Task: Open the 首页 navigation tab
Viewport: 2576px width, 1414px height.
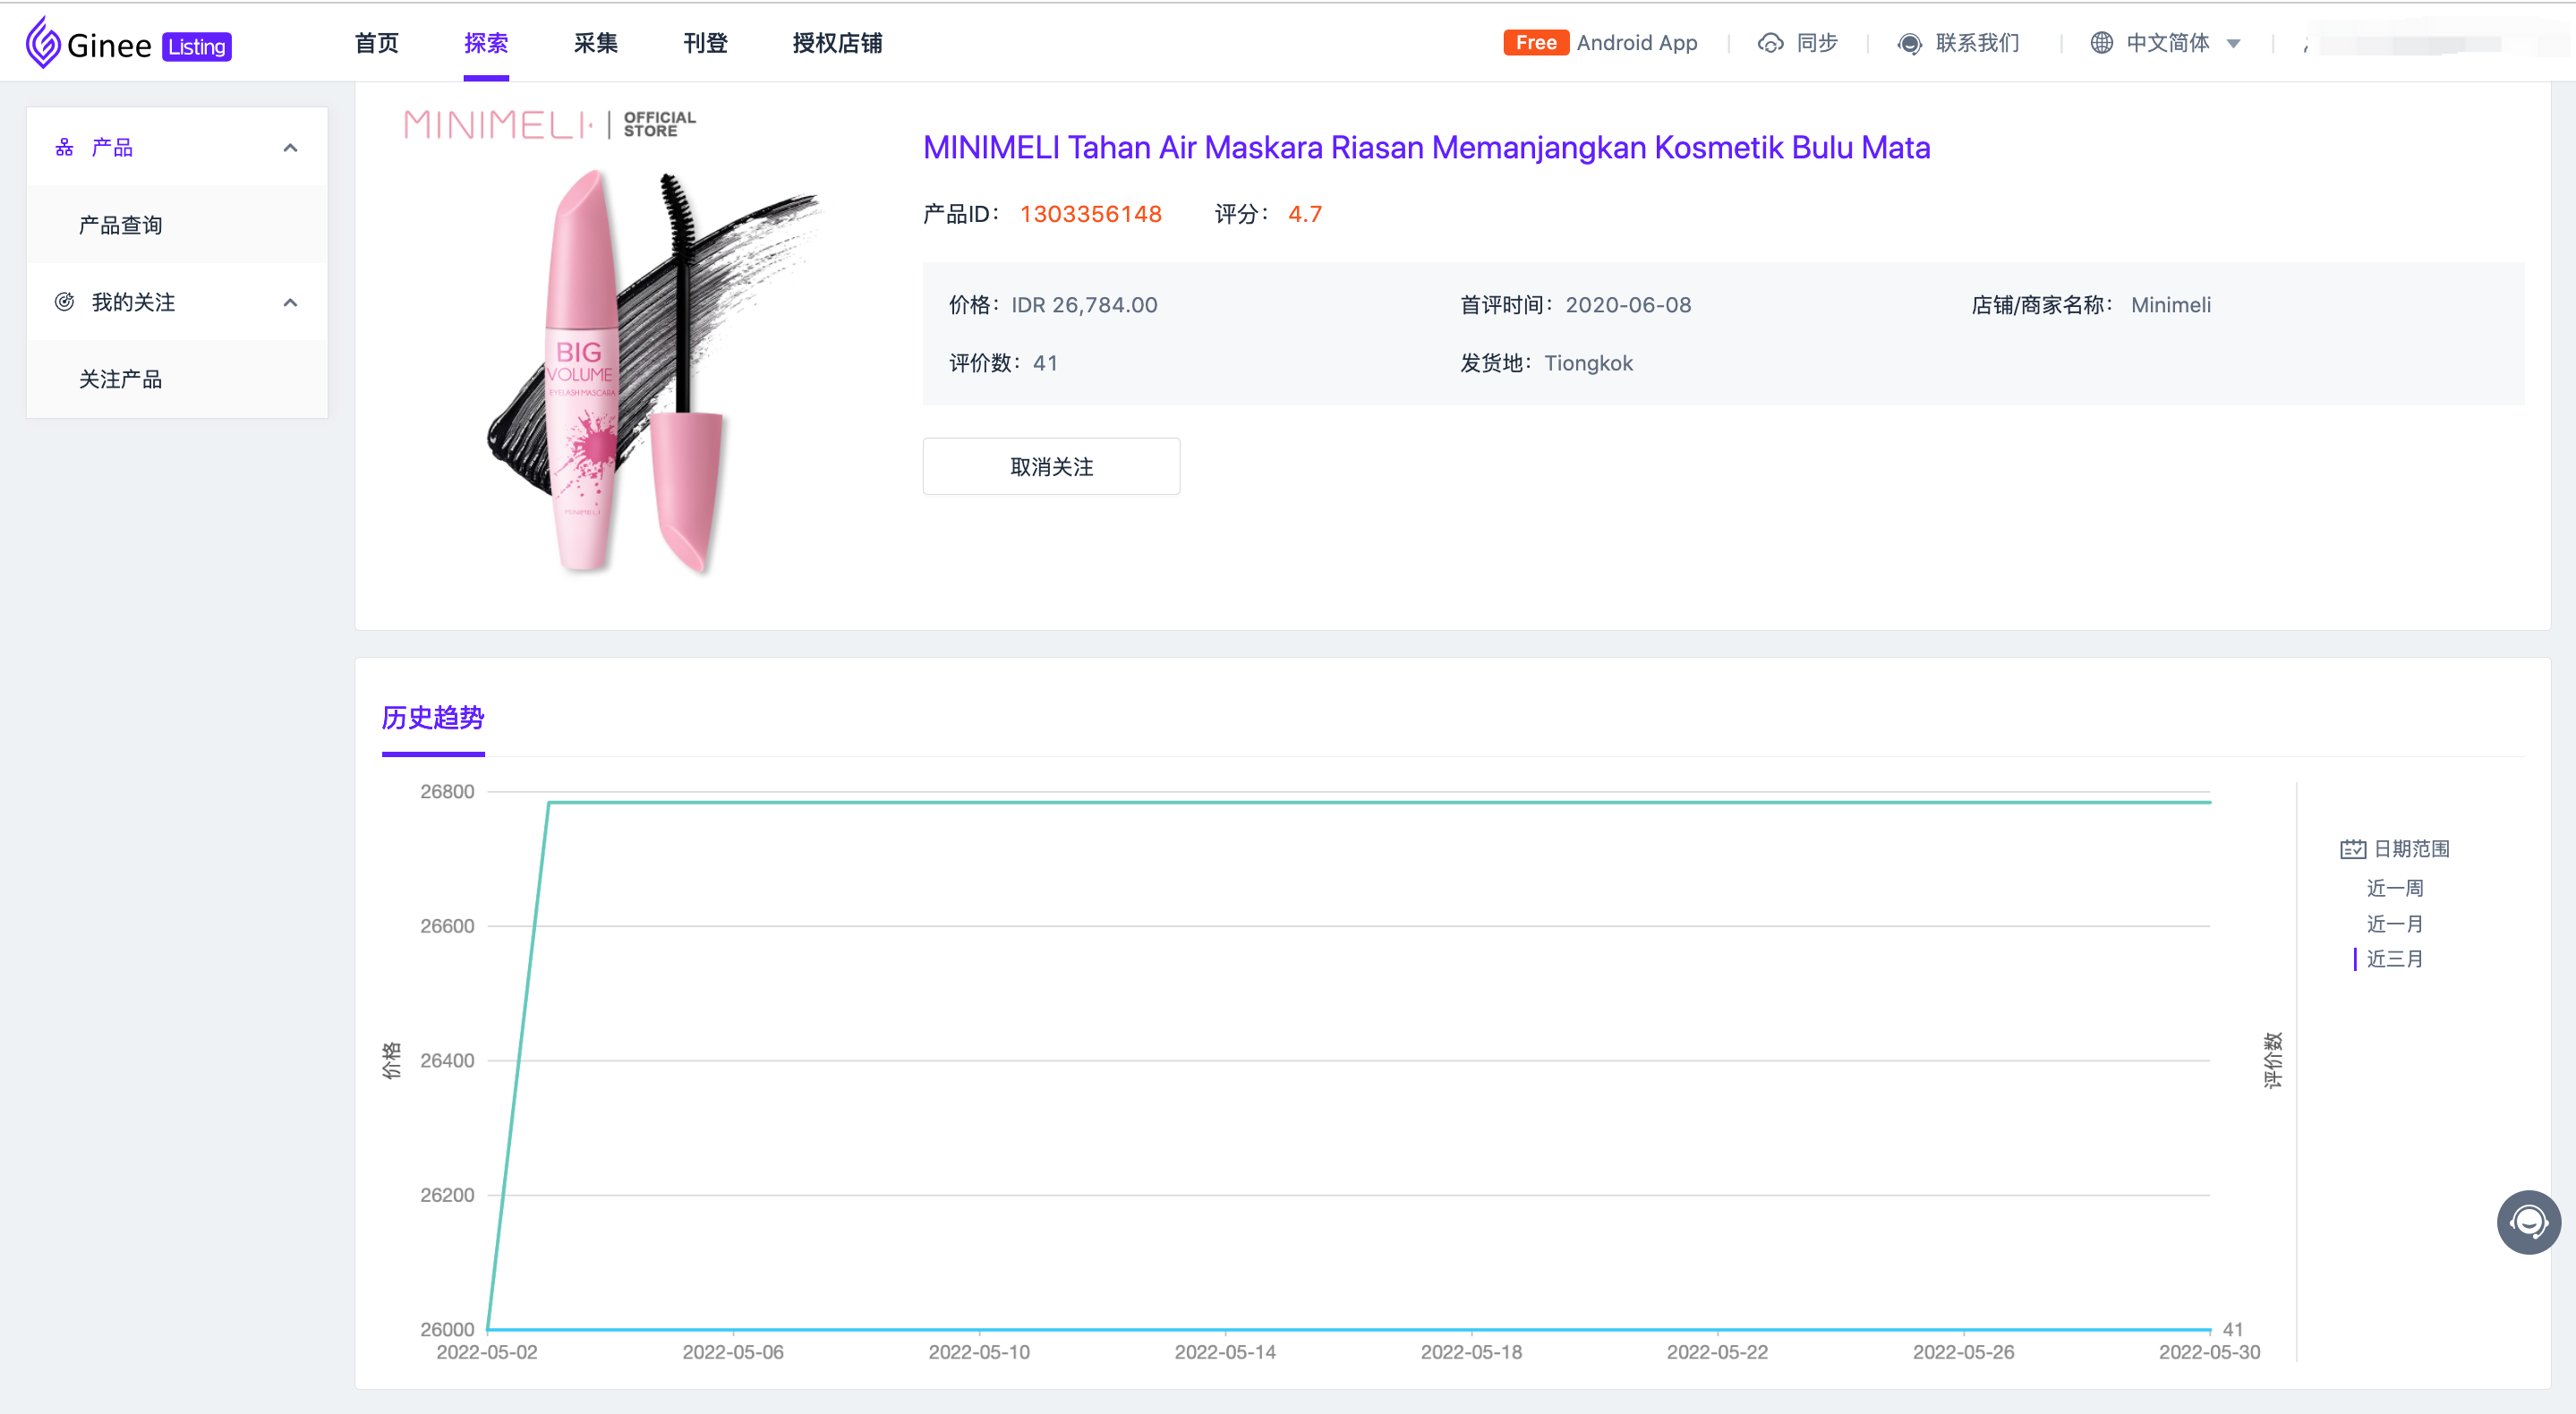Action: click(x=377, y=43)
